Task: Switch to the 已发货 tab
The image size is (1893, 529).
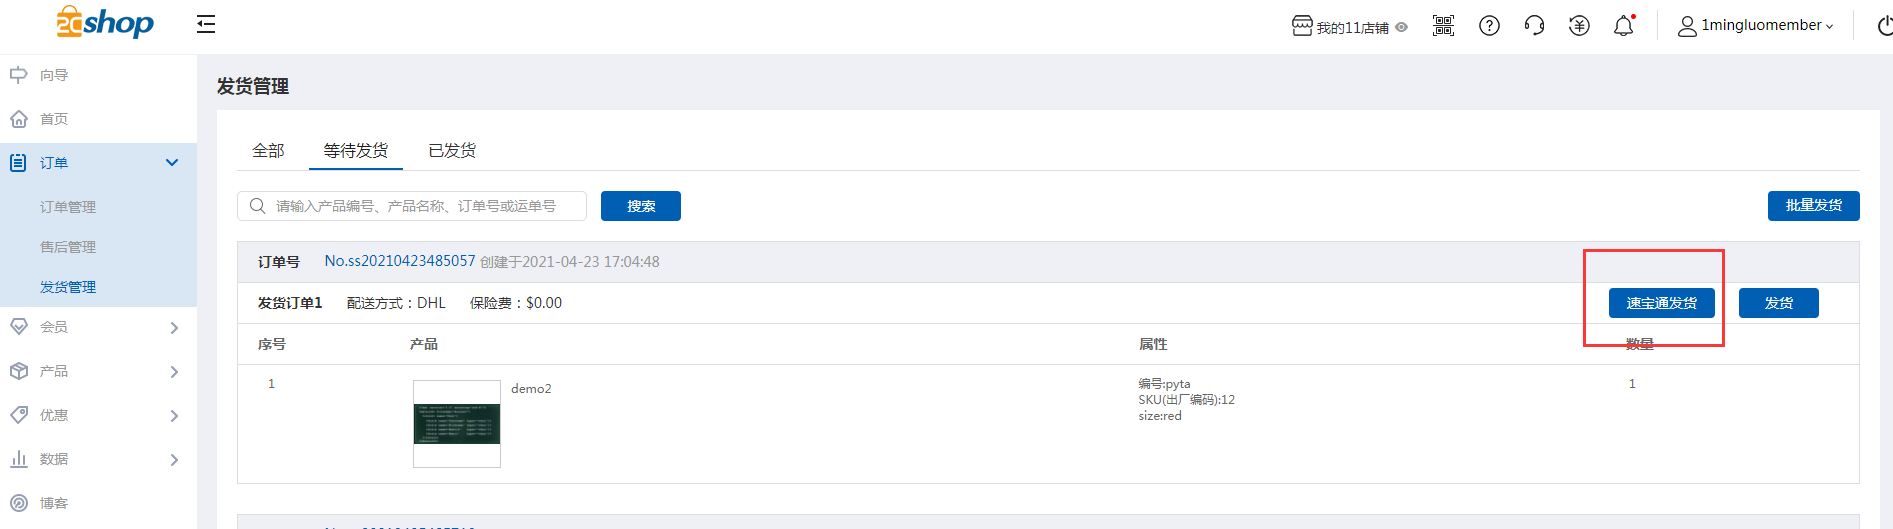Action: pos(452,151)
